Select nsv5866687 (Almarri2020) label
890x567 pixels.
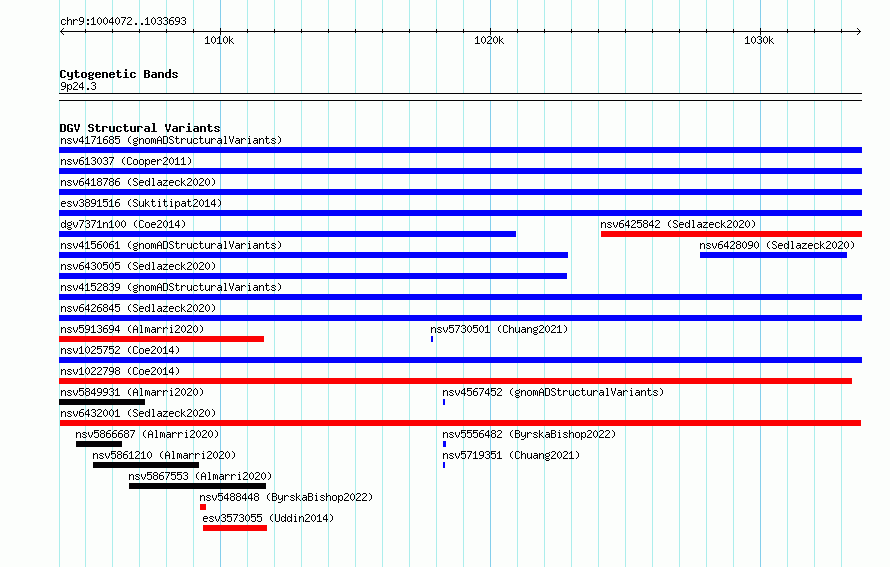point(147,434)
